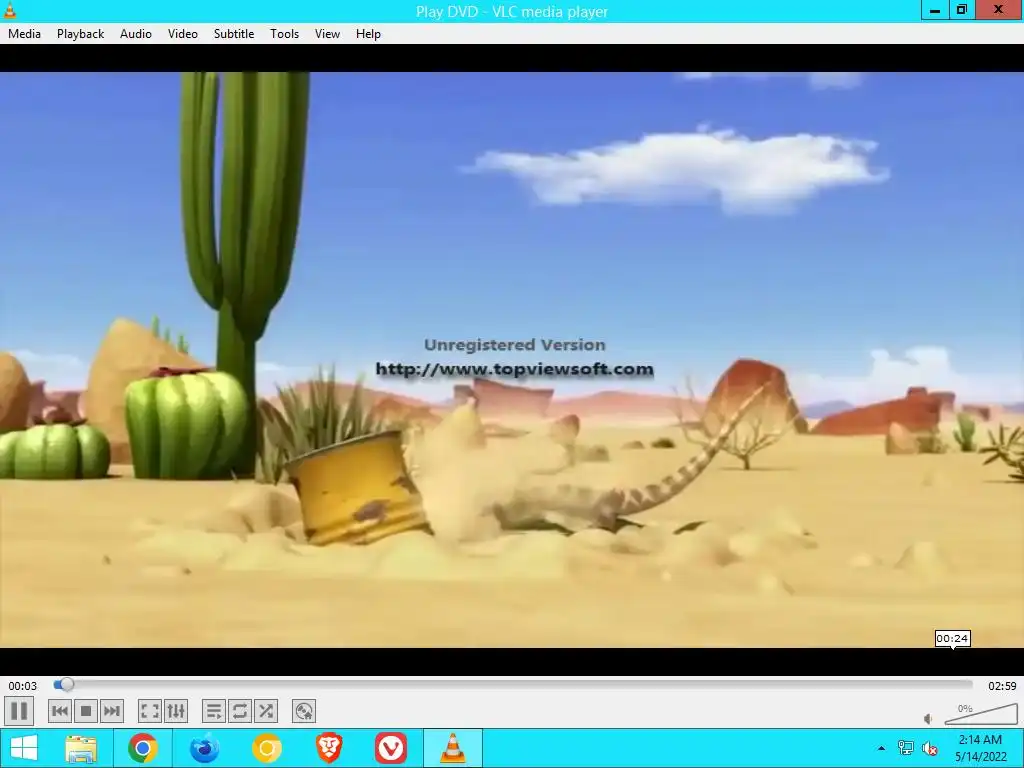Viewport: 1024px width, 768px height.
Task: Open network status tray icon
Action: 906,748
